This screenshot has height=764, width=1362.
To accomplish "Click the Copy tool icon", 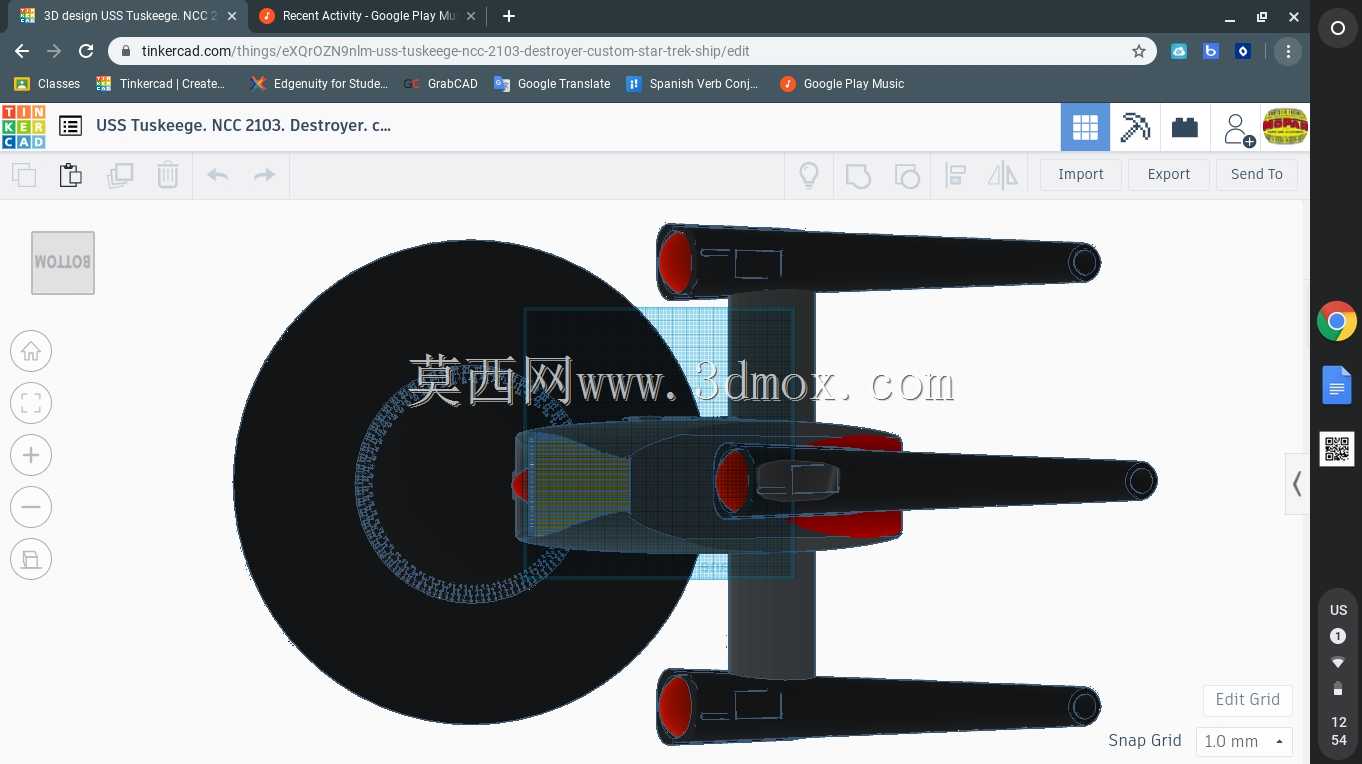I will tap(24, 175).
